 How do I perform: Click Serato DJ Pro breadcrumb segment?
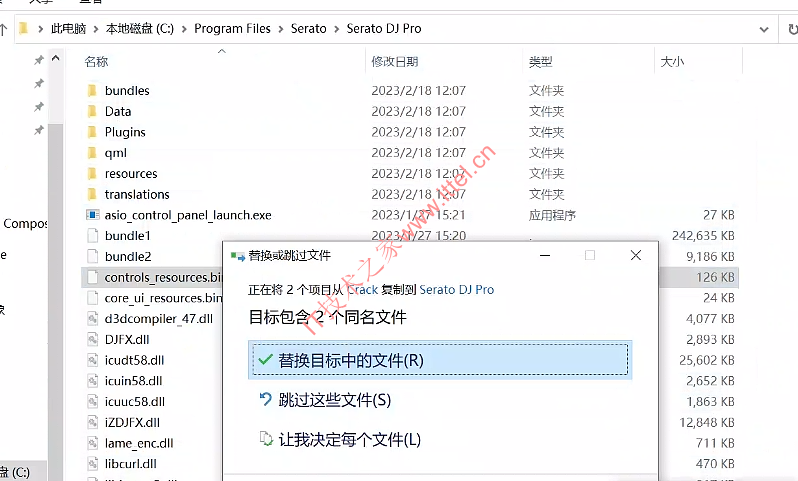tap(384, 29)
